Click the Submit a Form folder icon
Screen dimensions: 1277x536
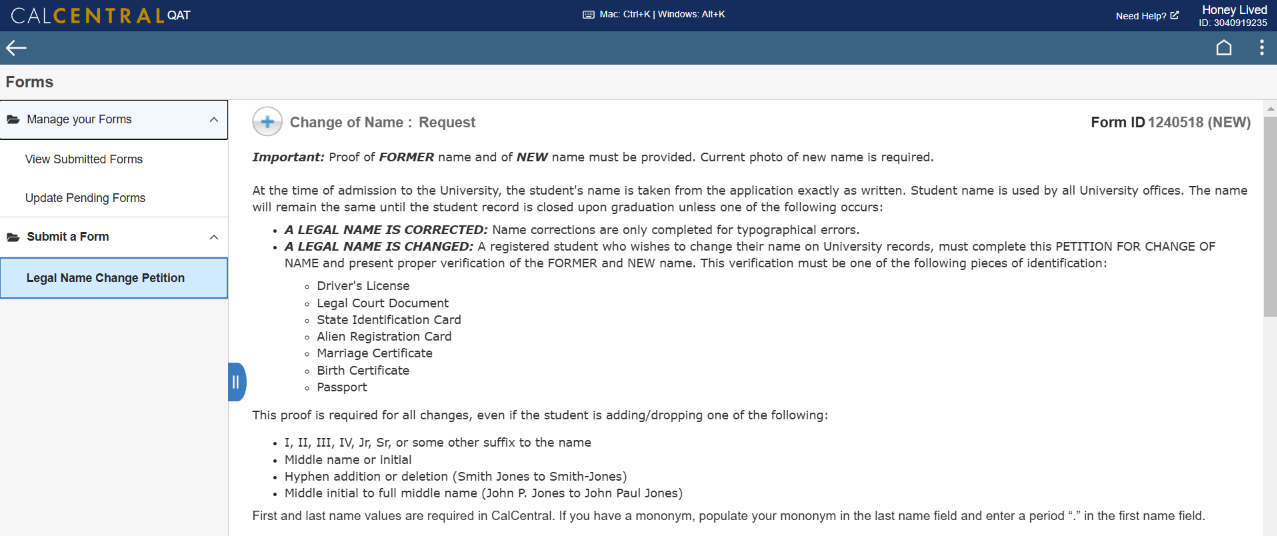pos(14,237)
